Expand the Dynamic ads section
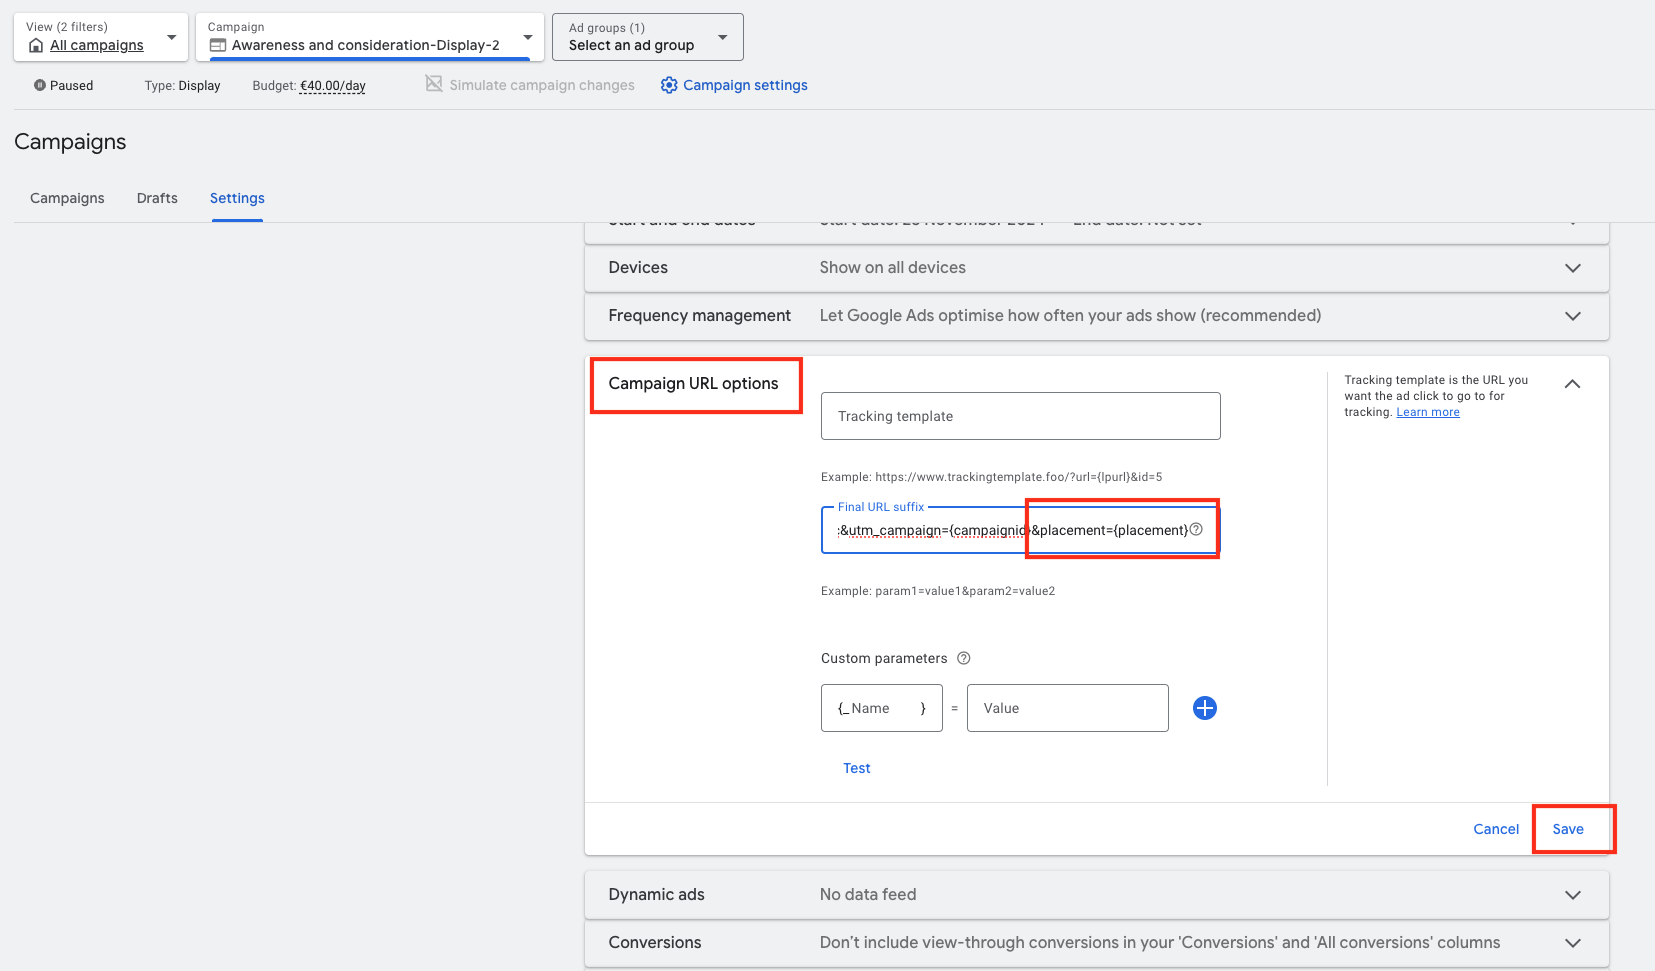Viewport: 1655px width, 971px height. coord(1572,895)
